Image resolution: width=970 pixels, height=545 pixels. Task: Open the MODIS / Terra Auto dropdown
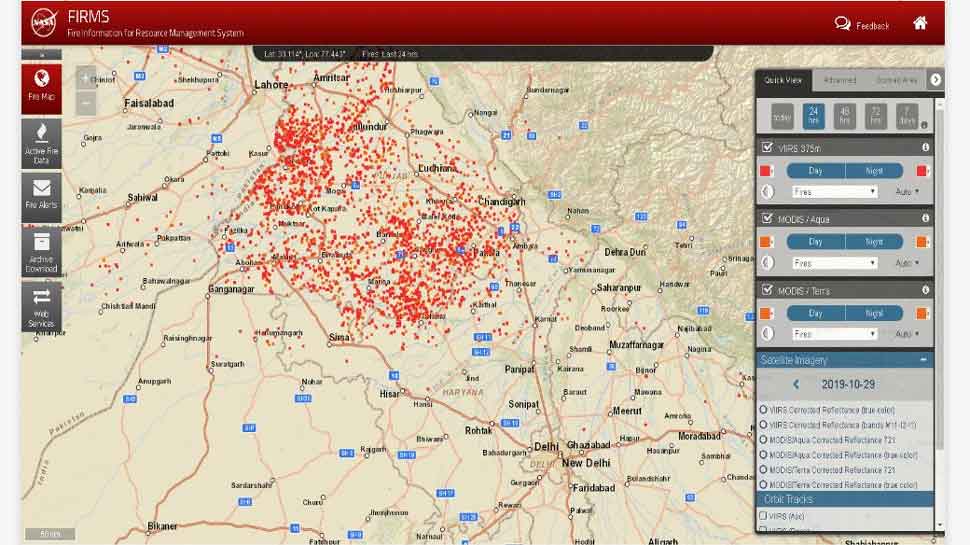click(907, 334)
